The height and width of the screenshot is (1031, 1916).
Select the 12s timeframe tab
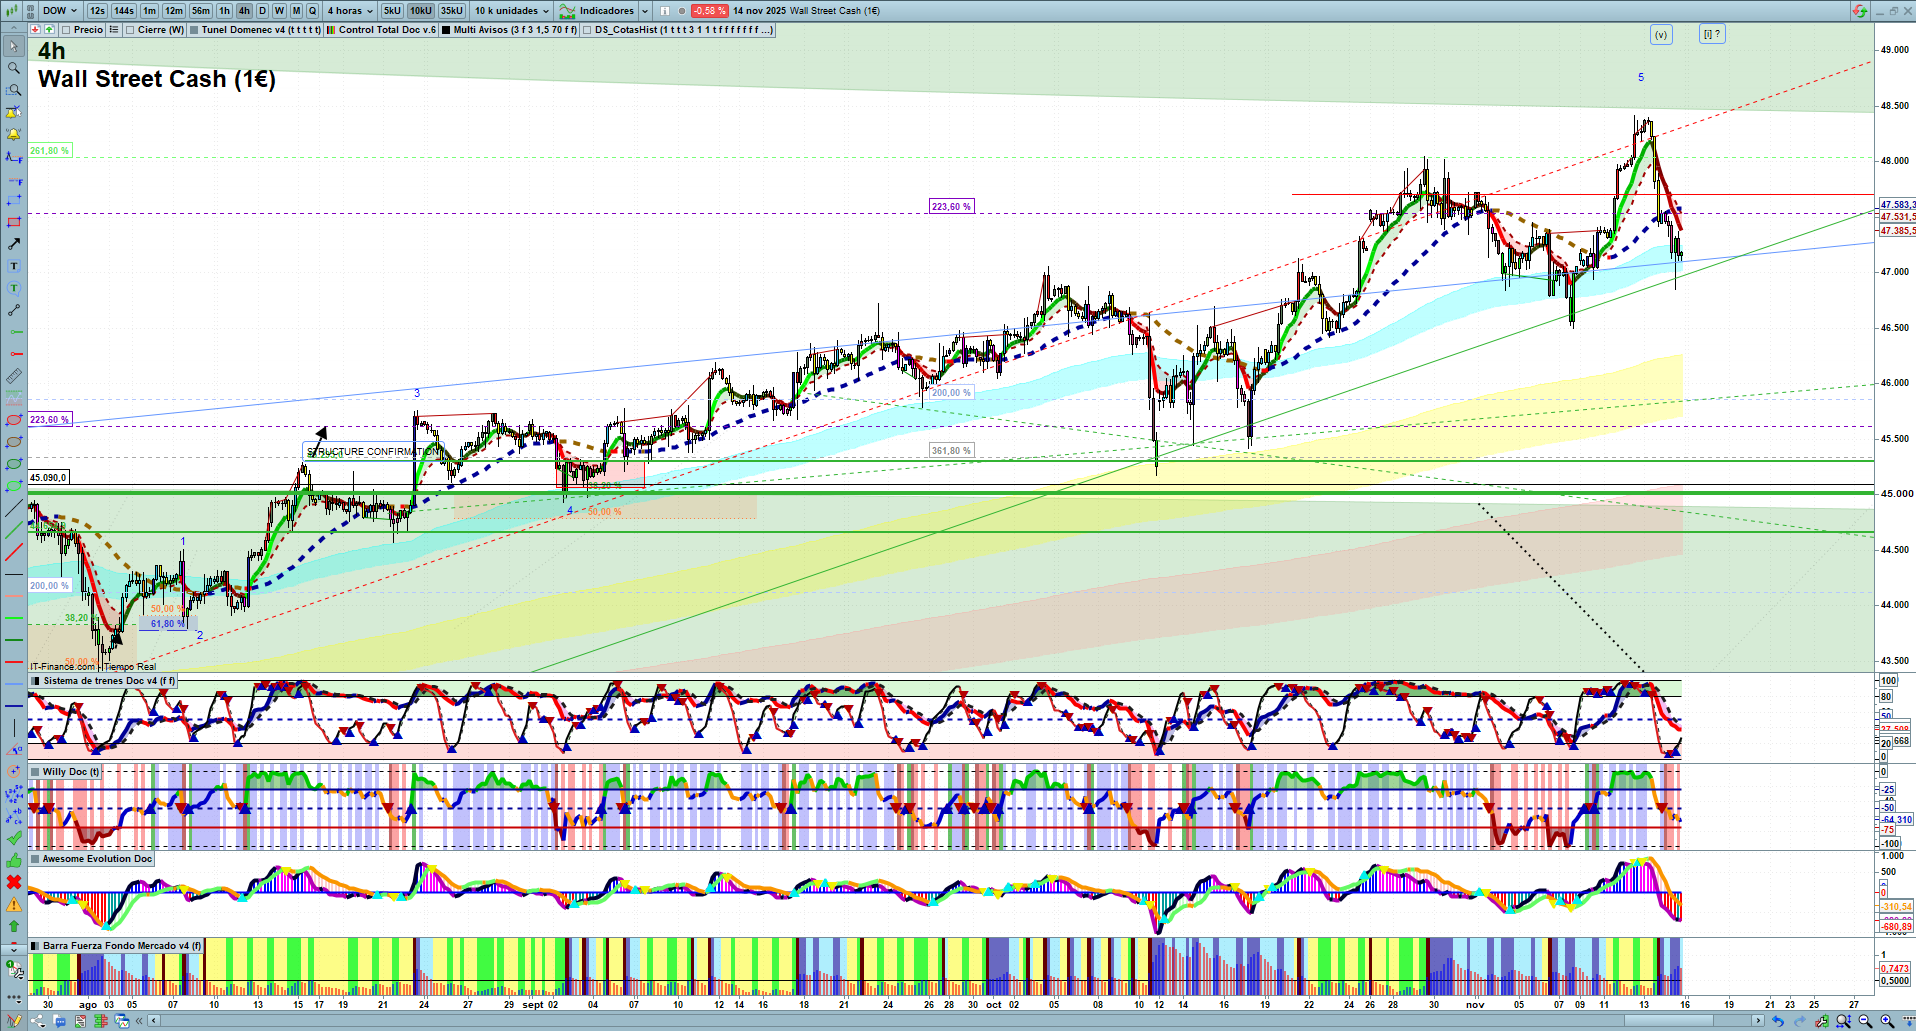point(97,11)
